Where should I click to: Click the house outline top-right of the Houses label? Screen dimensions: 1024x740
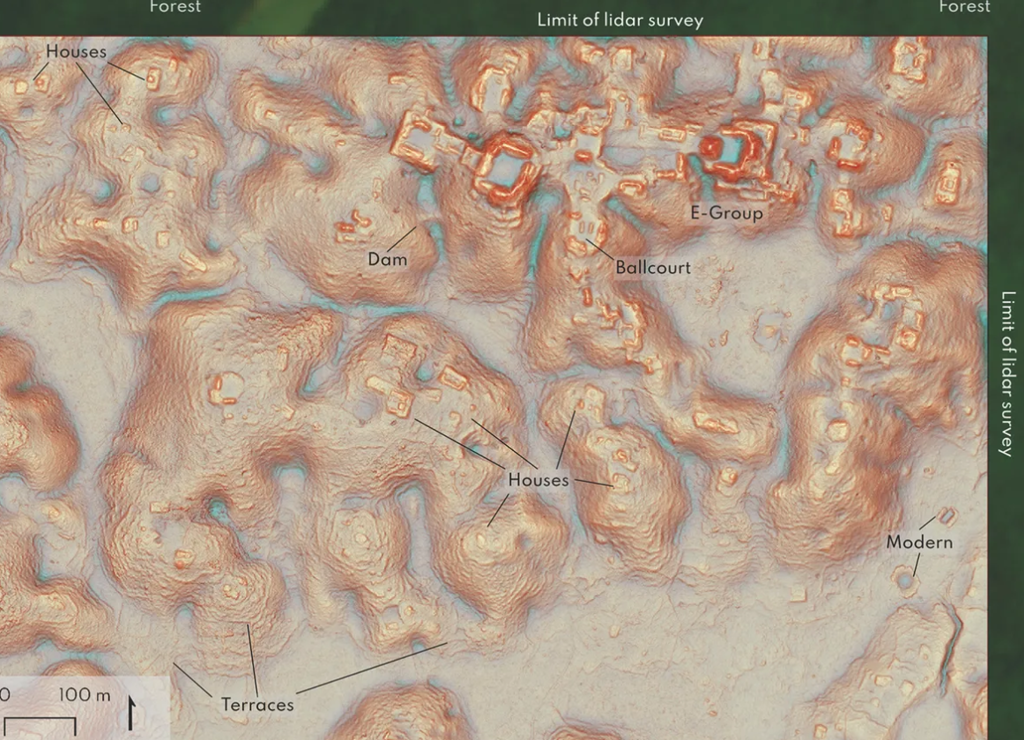[x=153, y=77]
